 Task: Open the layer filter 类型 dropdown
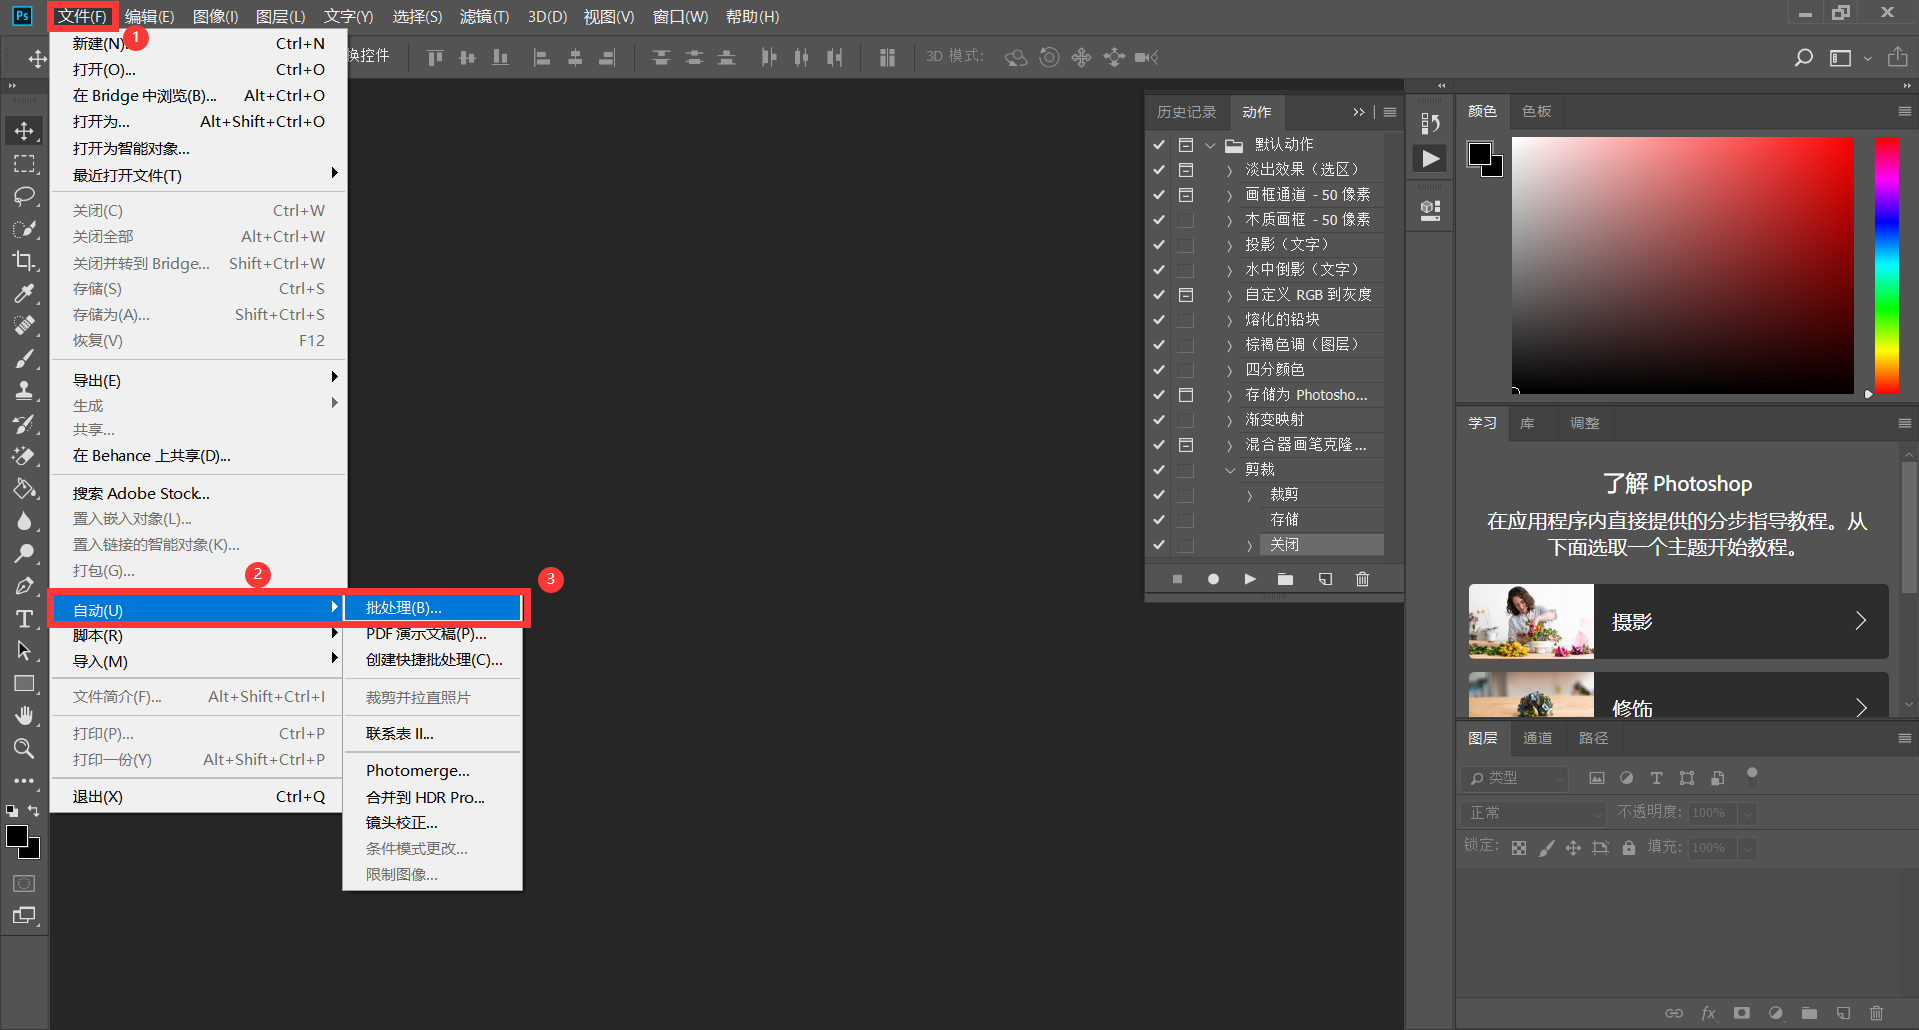[x=1515, y=778]
